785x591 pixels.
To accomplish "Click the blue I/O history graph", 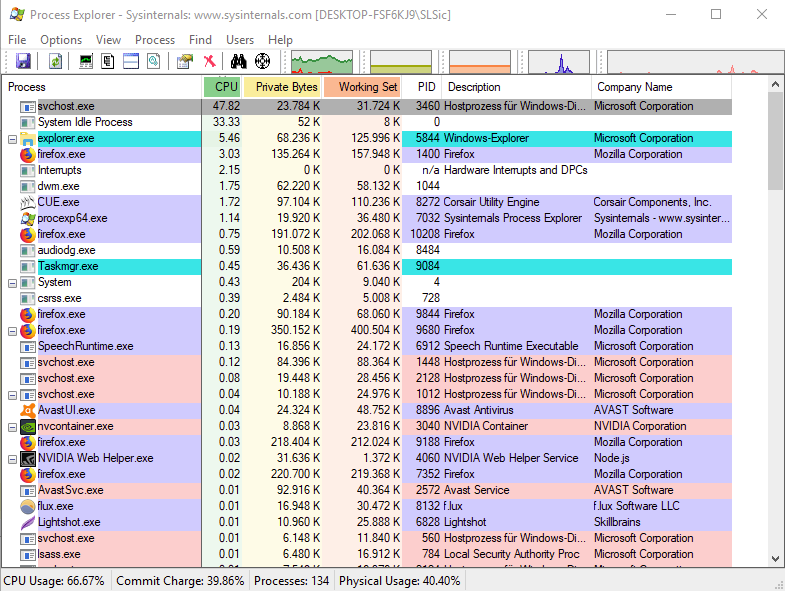I will click(x=559, y=62).
